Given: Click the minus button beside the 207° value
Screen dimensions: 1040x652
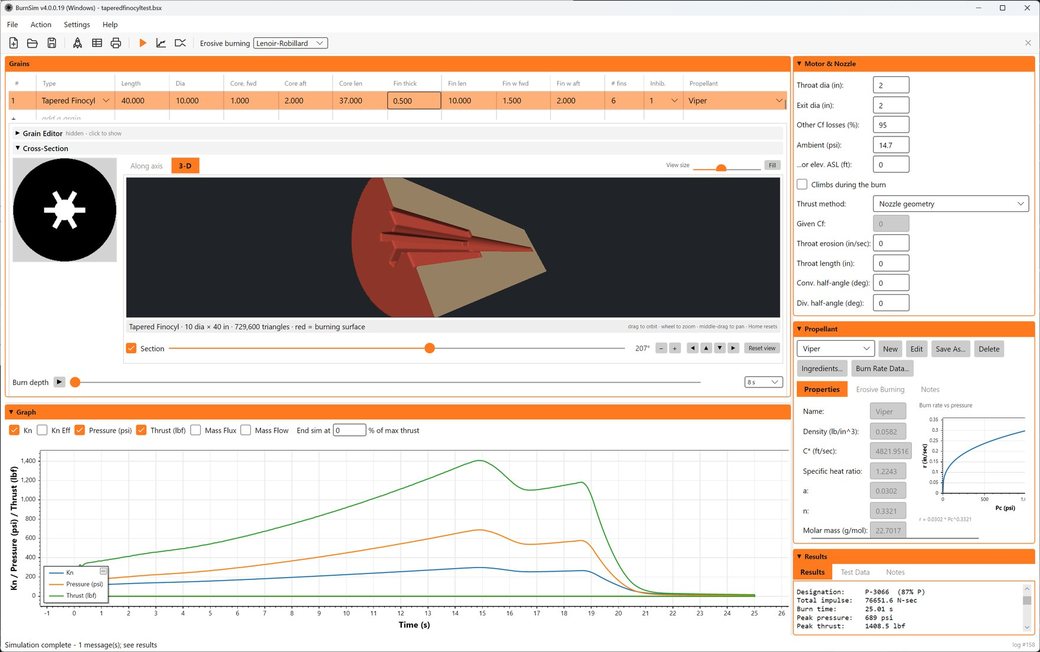Looking at the screenshot, I should pyautogui.click(x=661, y=348).
